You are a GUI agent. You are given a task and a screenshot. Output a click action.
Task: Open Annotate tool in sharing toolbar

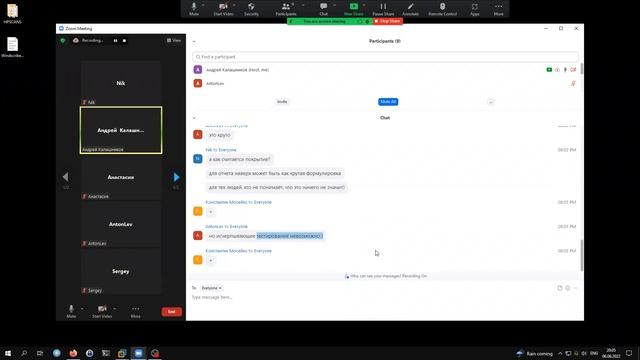click(410, 9)
